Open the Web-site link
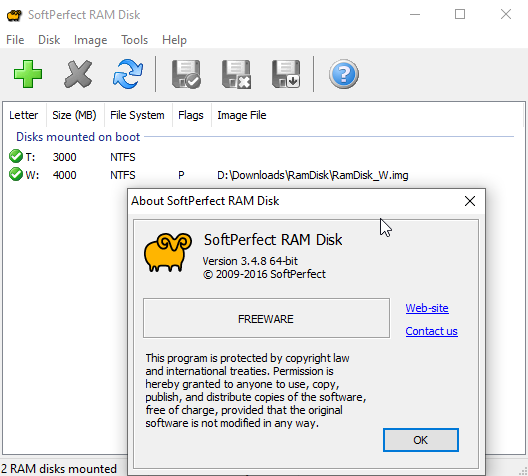The image size is (528, 476). pos(427,308)
